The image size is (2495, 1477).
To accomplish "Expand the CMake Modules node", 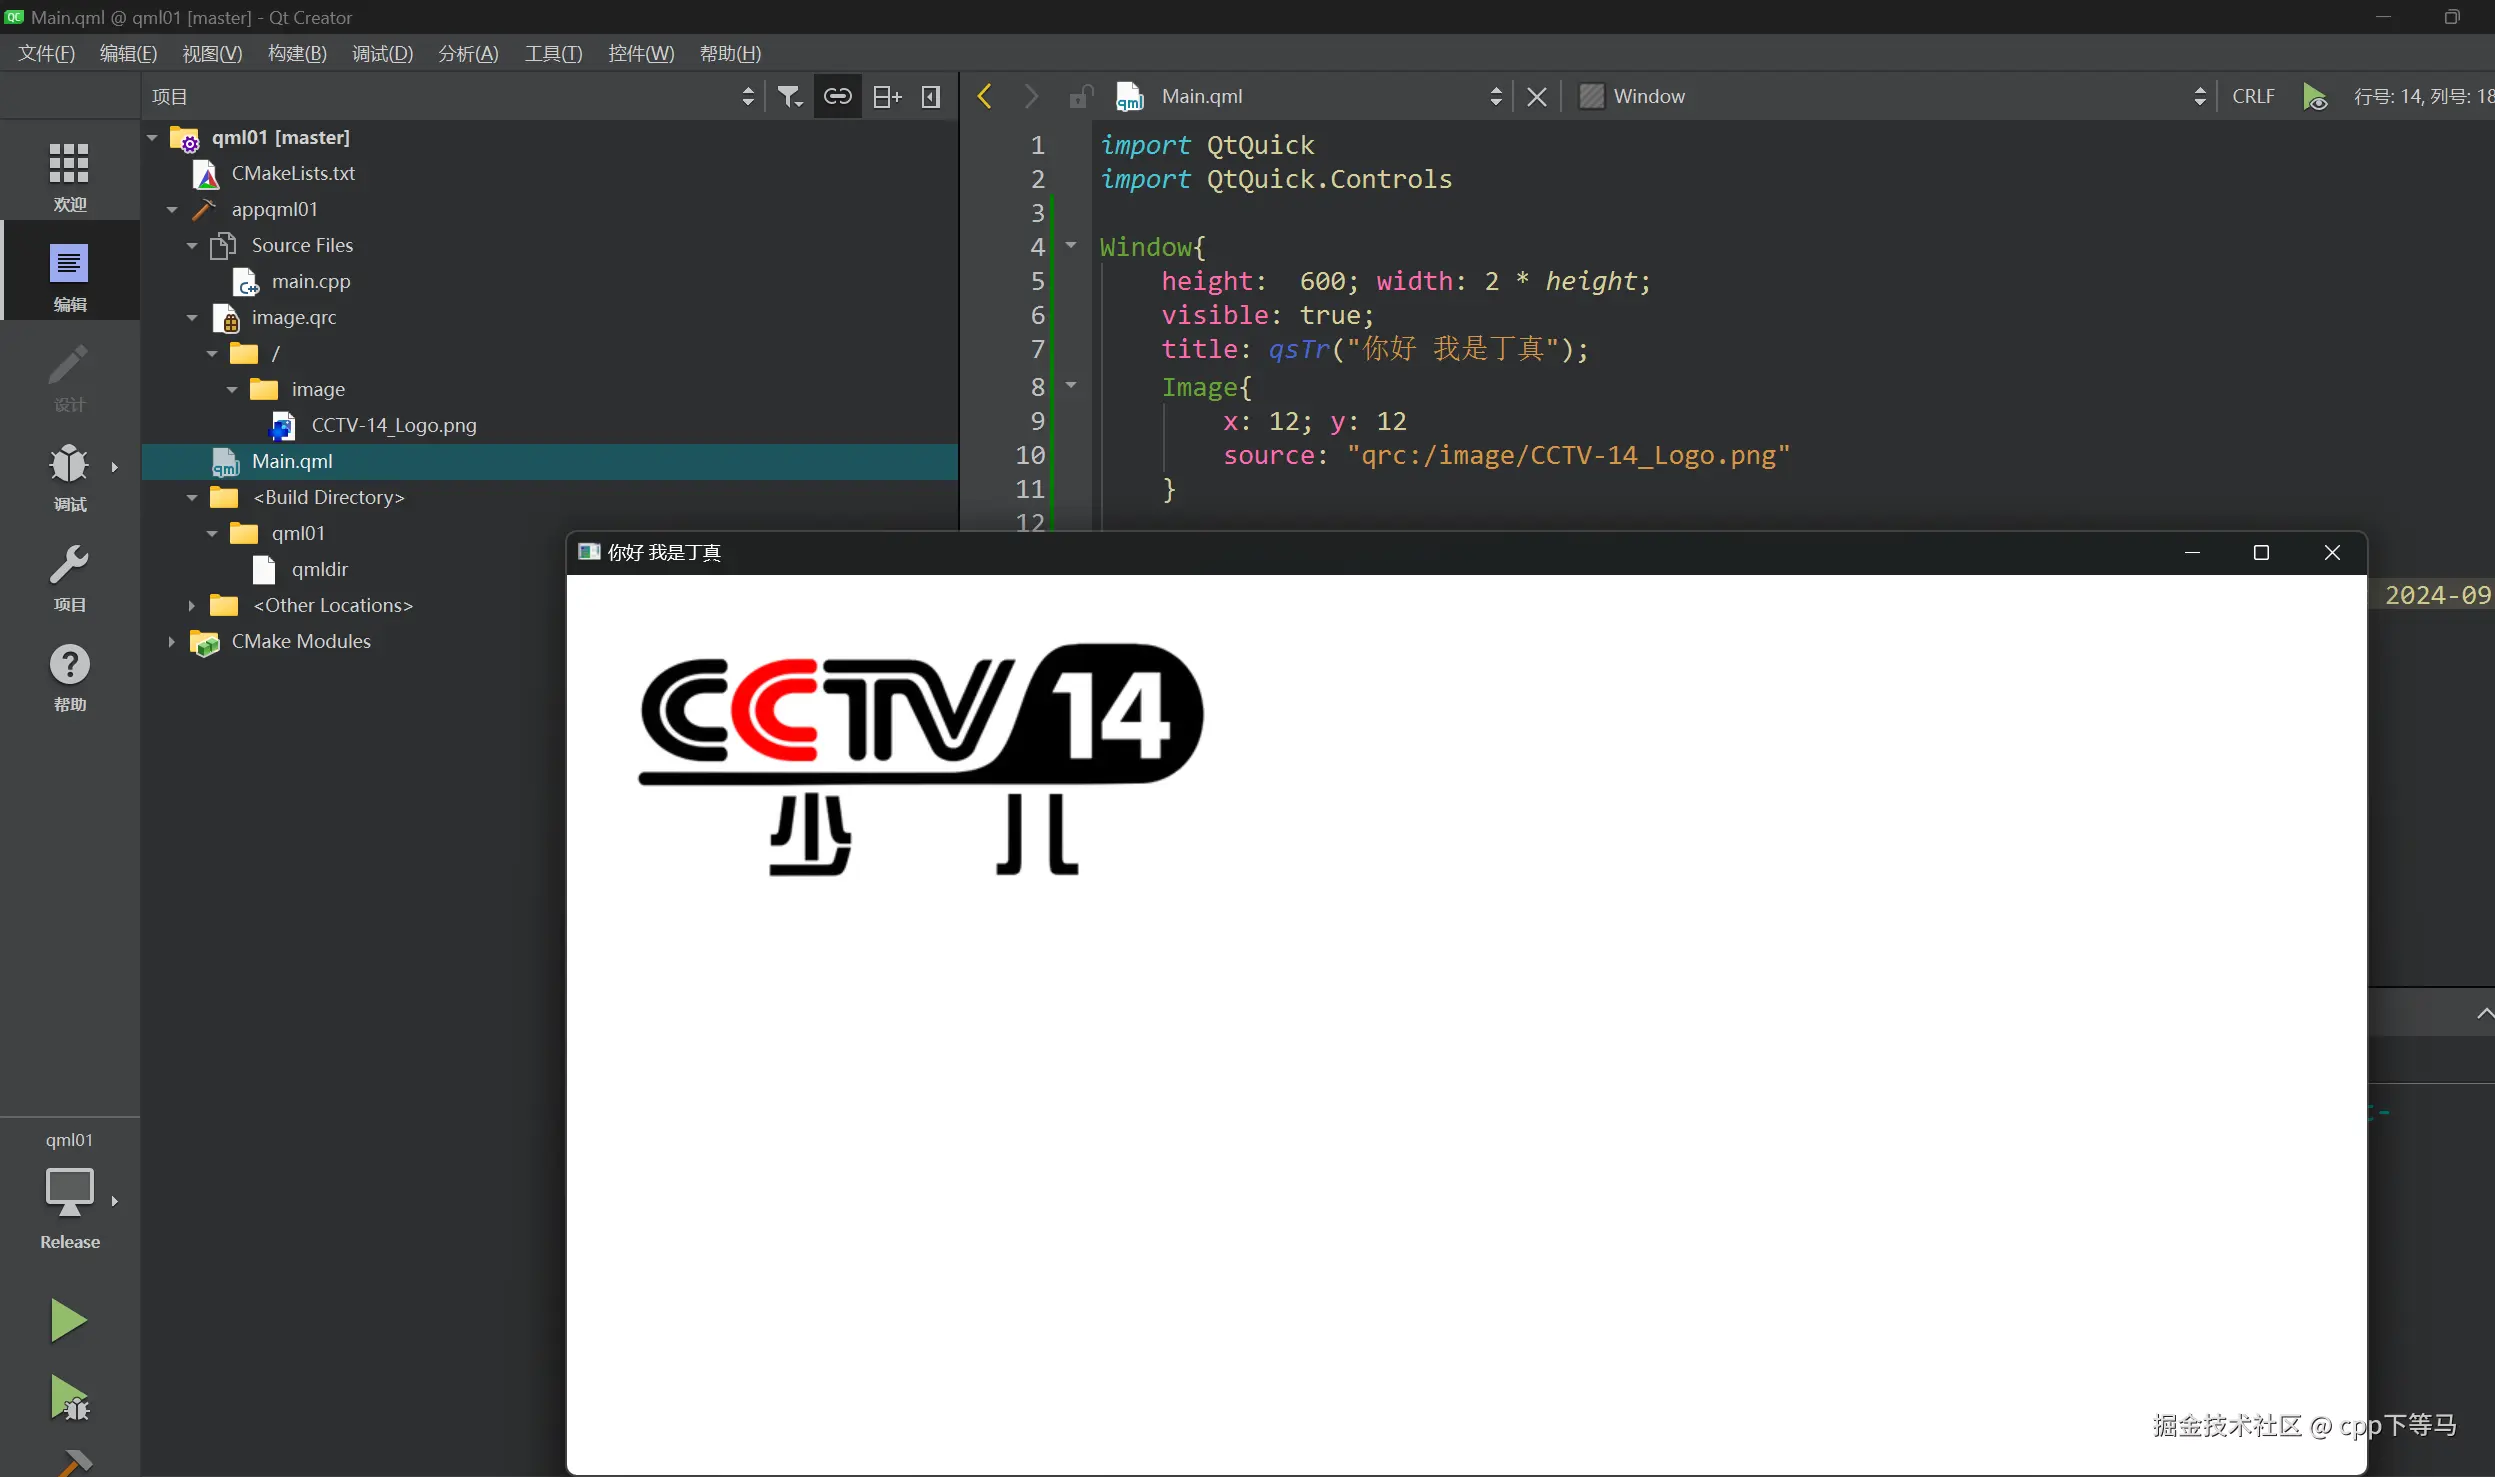I will 171,641.
